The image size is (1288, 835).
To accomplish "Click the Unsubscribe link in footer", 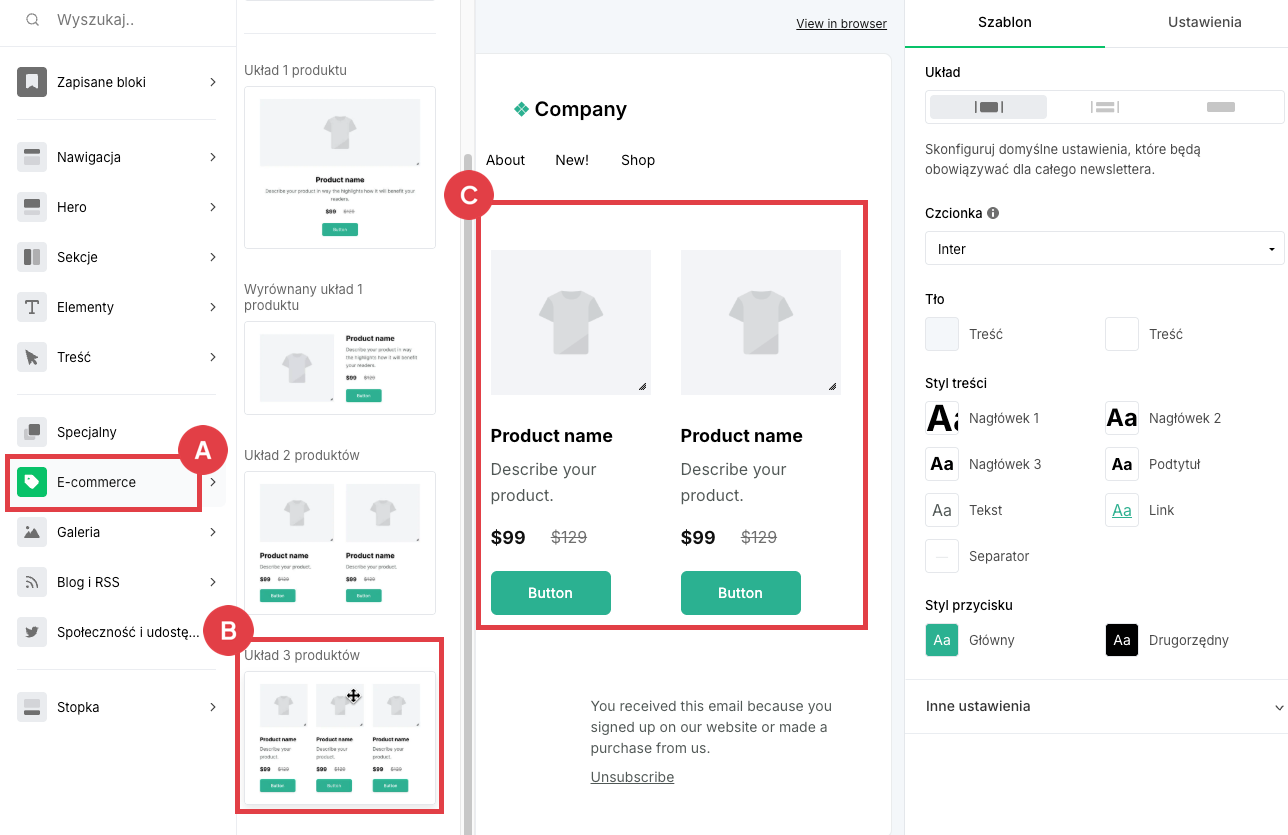I will point(632,777).
